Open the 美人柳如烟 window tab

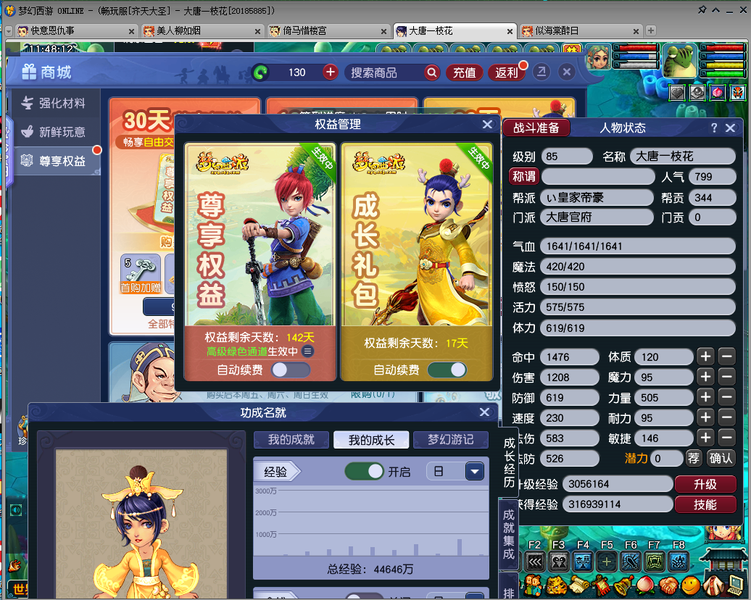pyautogui.click(x=202, y=31)
